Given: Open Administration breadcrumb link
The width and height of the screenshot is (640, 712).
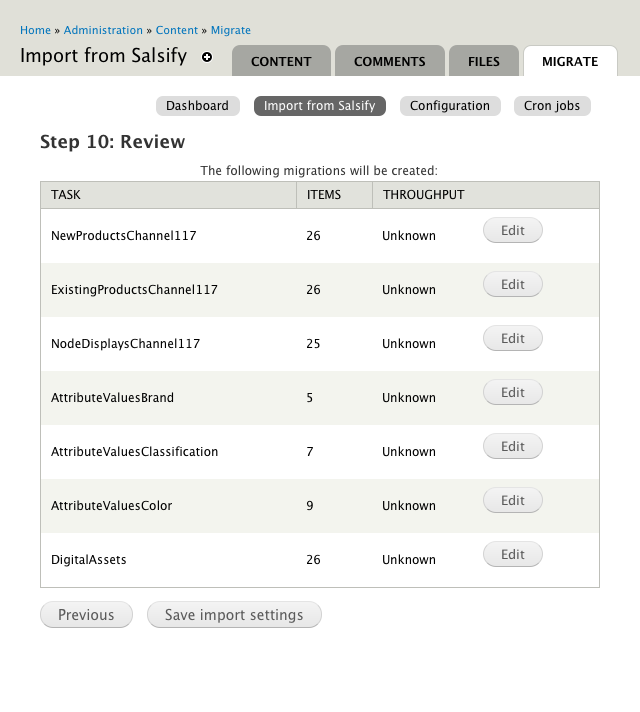Looking at the screenshot, I should [102, 30].
